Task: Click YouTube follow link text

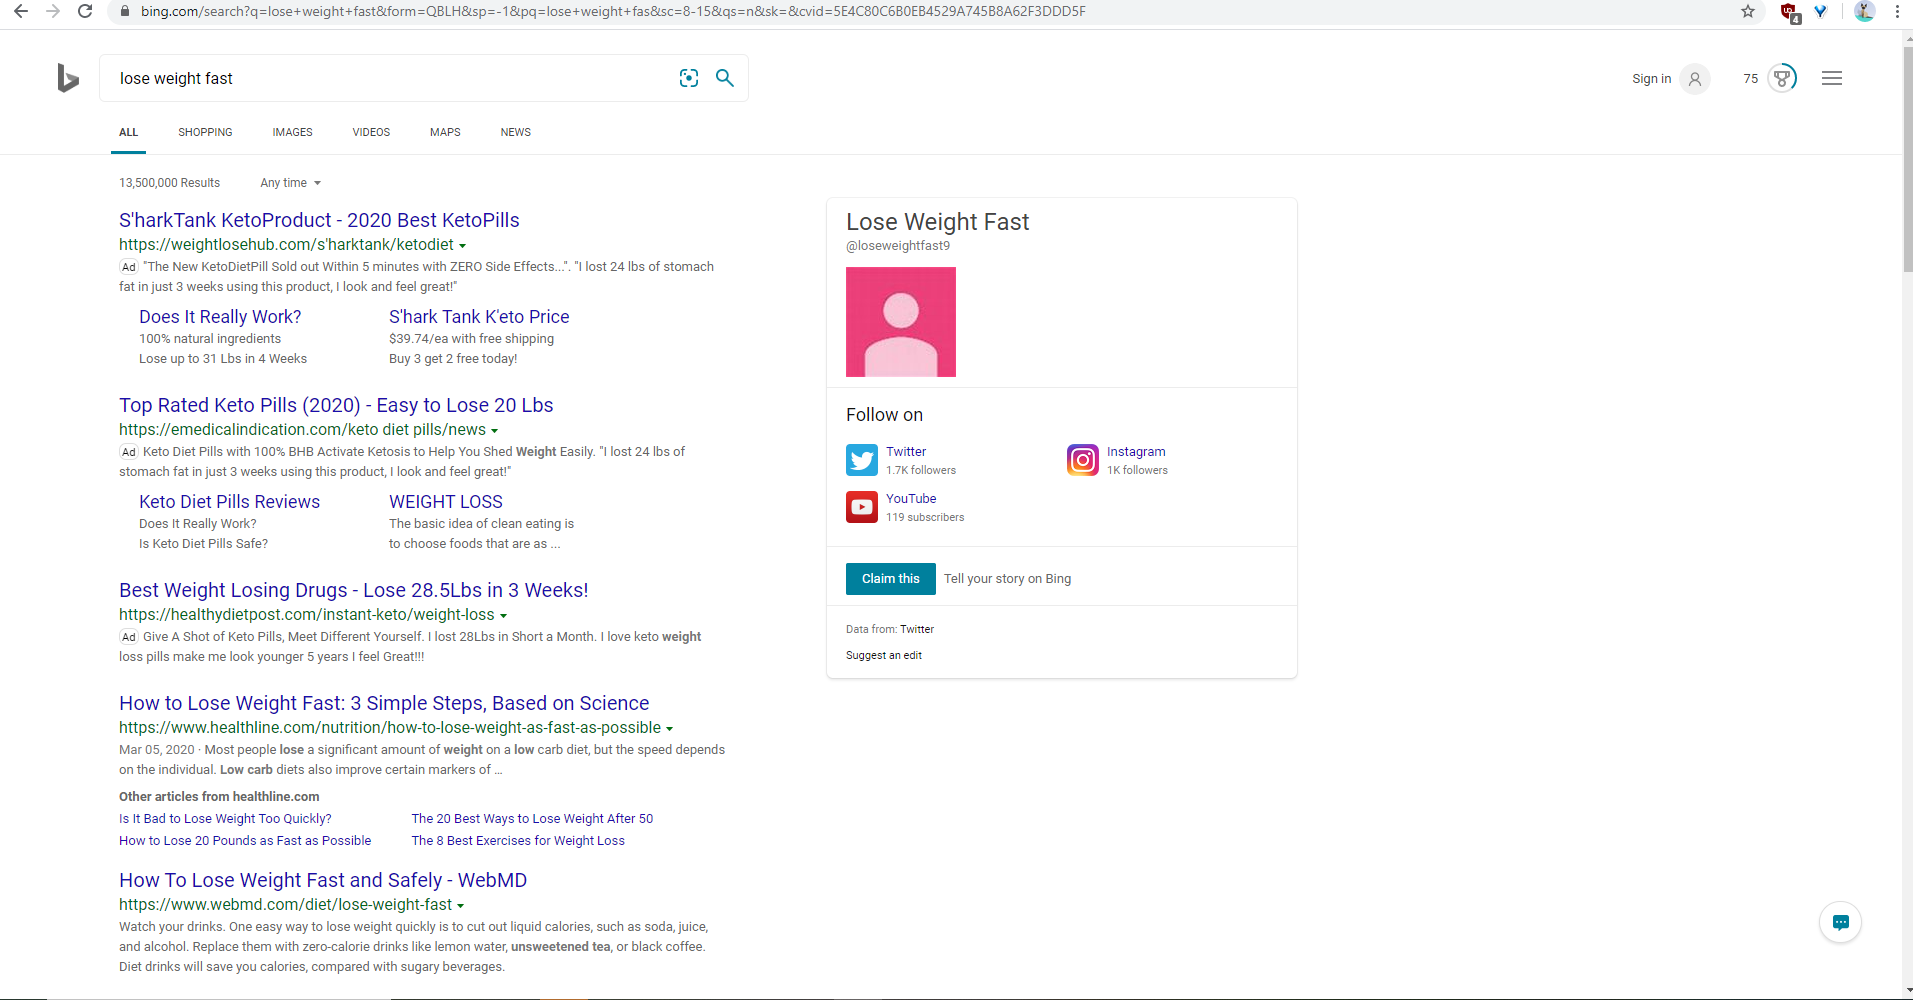Action: [911, 498]
